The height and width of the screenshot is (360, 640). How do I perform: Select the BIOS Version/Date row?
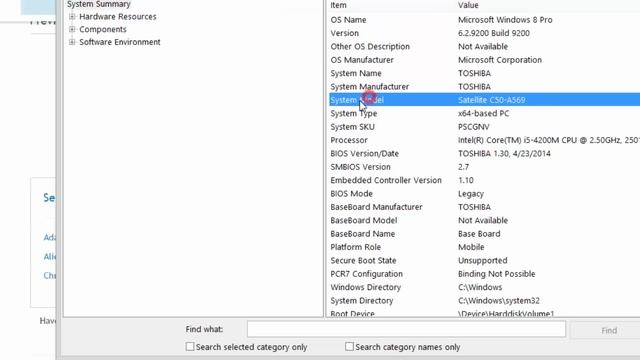point(484,154)
